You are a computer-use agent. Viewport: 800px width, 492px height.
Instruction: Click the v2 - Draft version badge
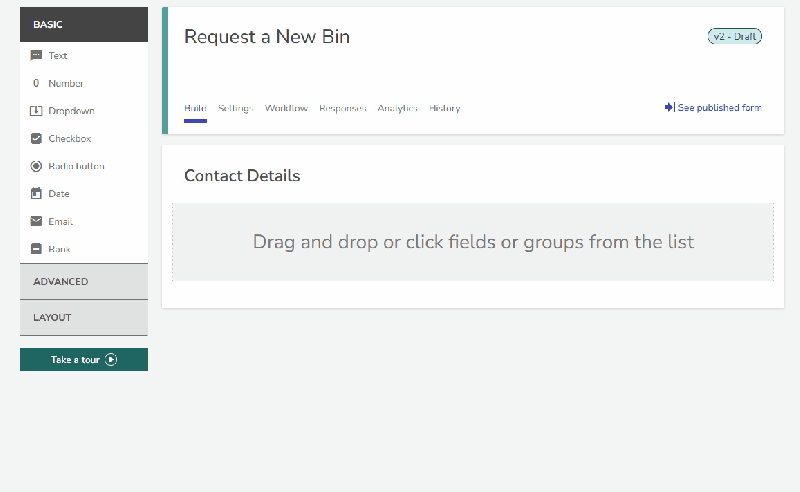pos(735,36)
